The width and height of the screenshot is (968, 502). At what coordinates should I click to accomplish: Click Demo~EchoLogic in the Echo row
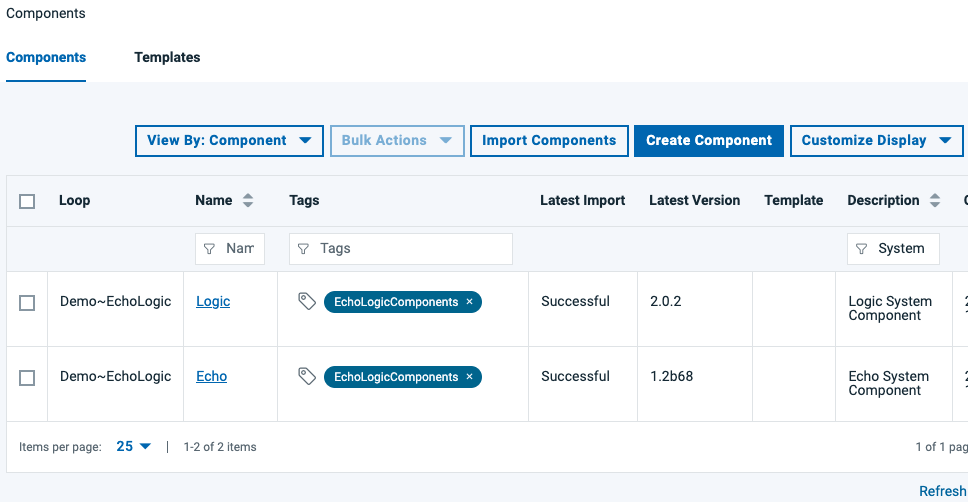coord(115,376)
